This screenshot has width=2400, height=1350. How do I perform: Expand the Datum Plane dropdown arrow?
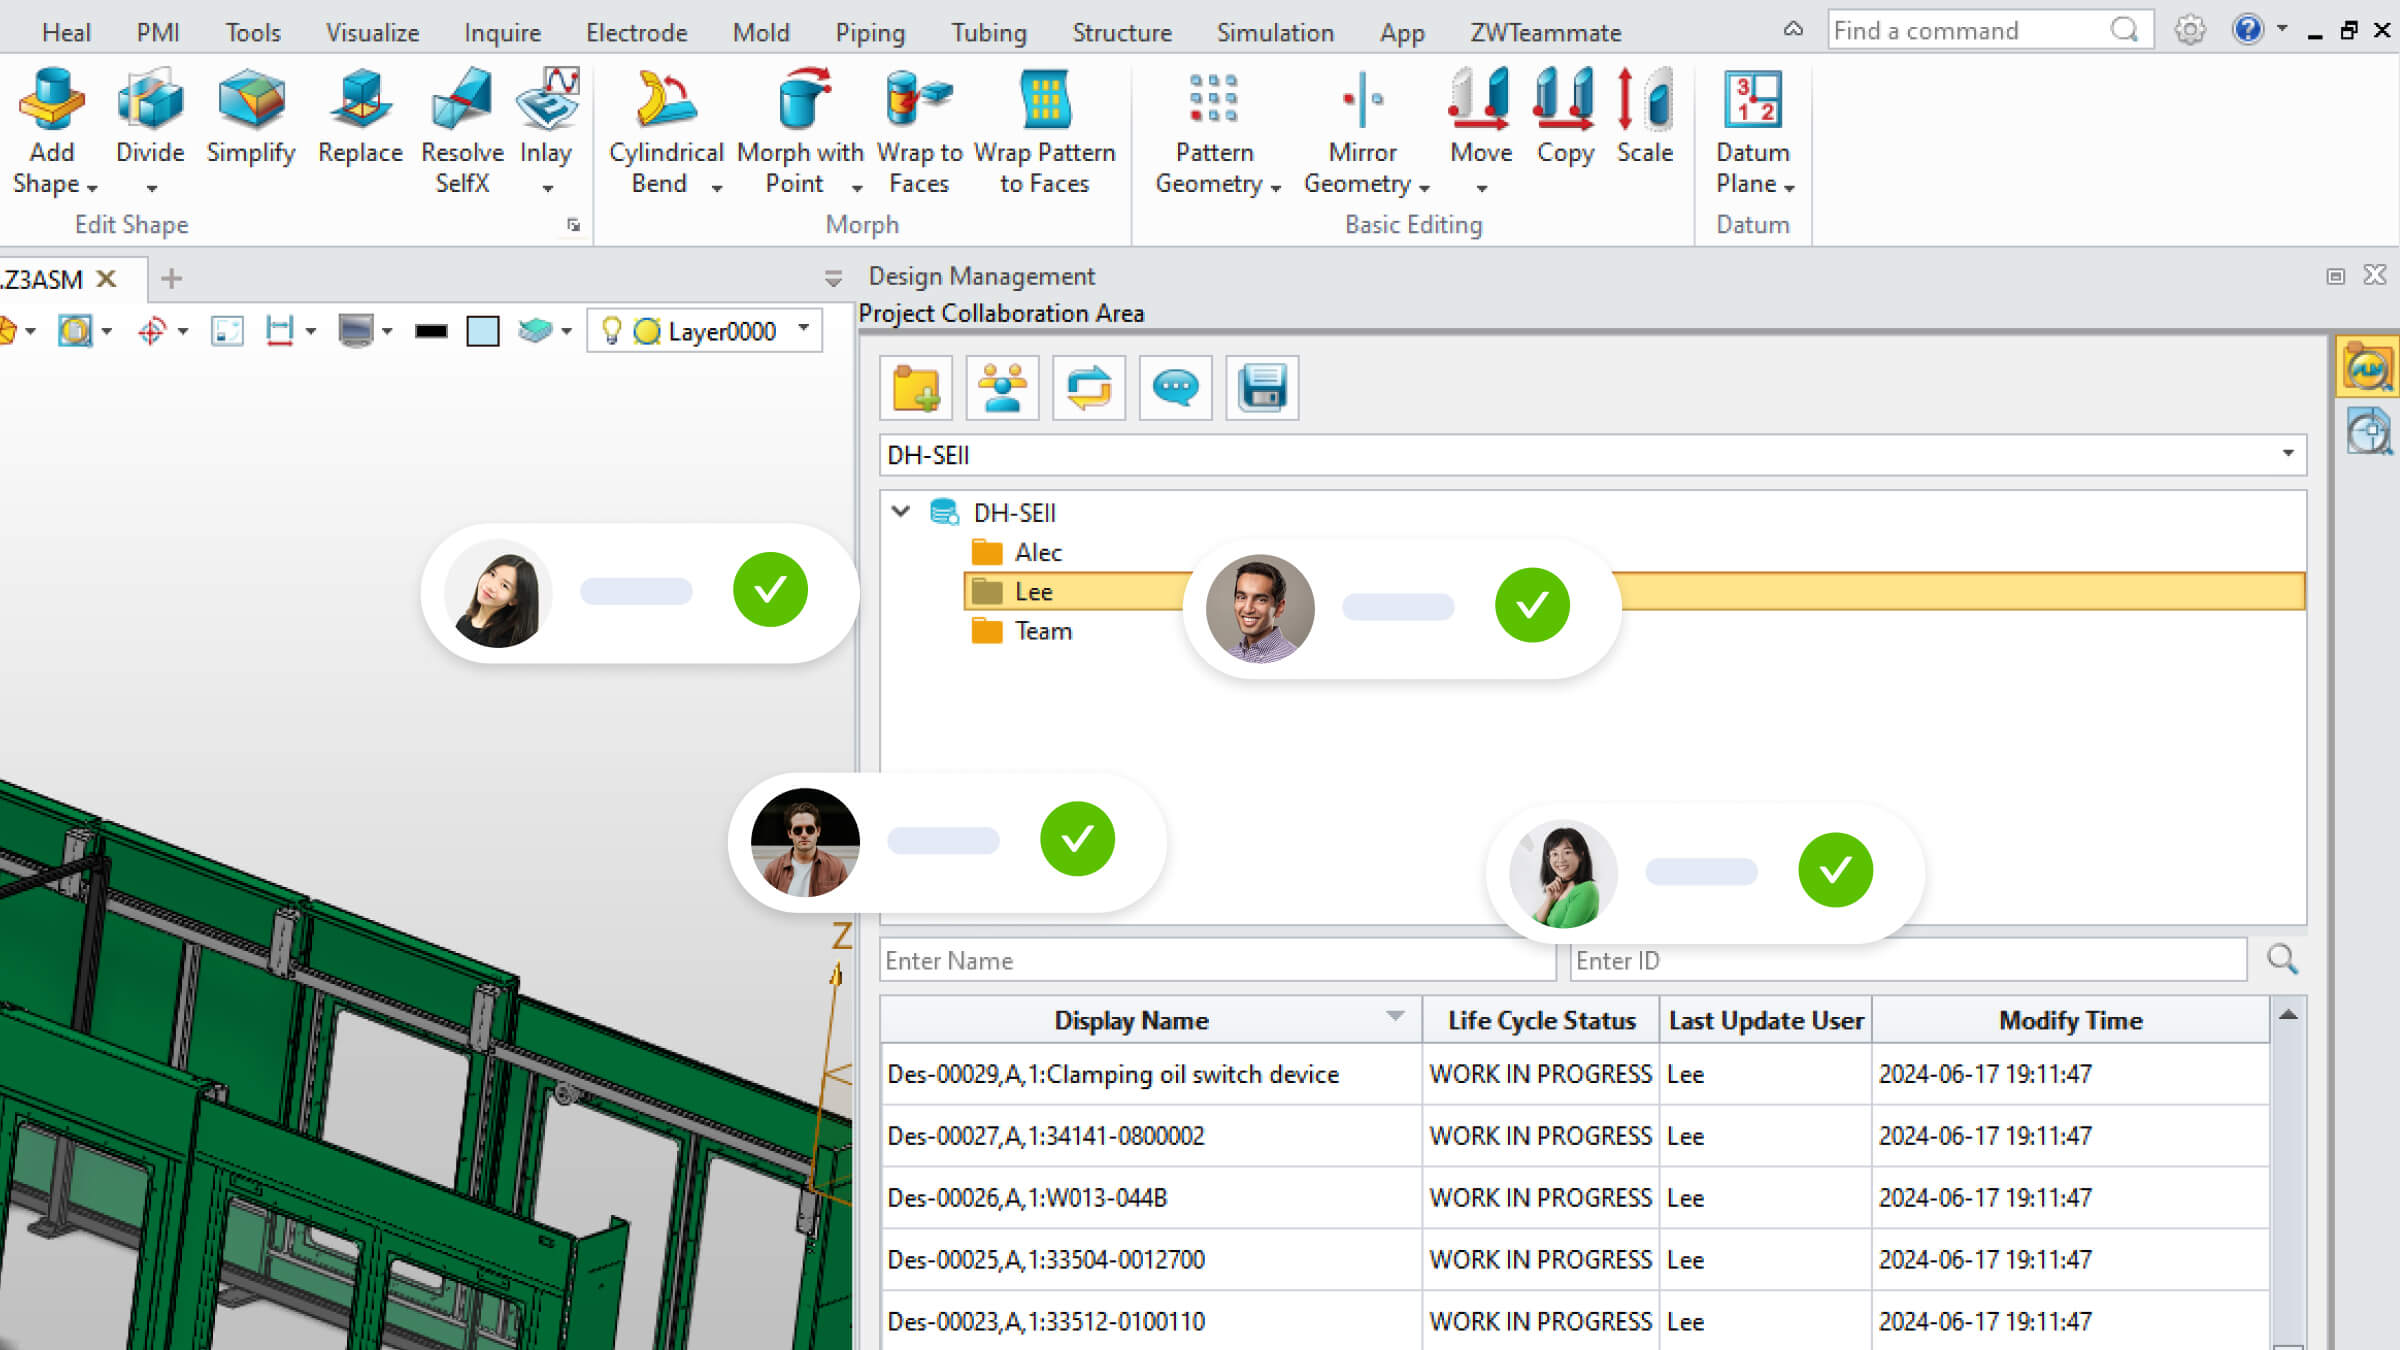(1789, 187)
